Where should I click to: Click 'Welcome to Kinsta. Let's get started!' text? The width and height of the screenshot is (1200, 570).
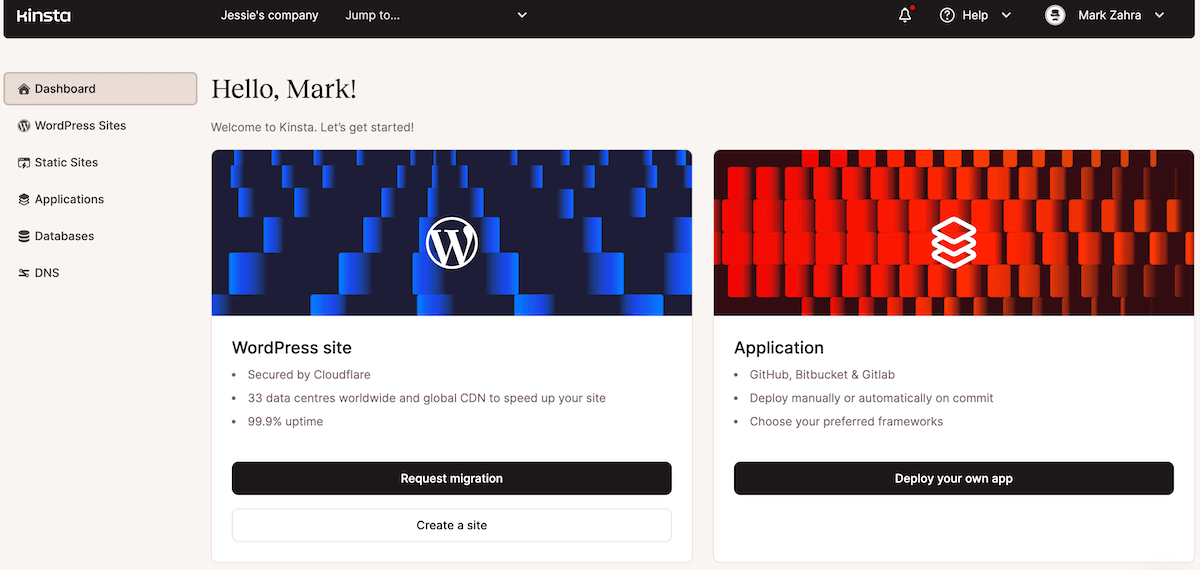[x=312, y=128]
